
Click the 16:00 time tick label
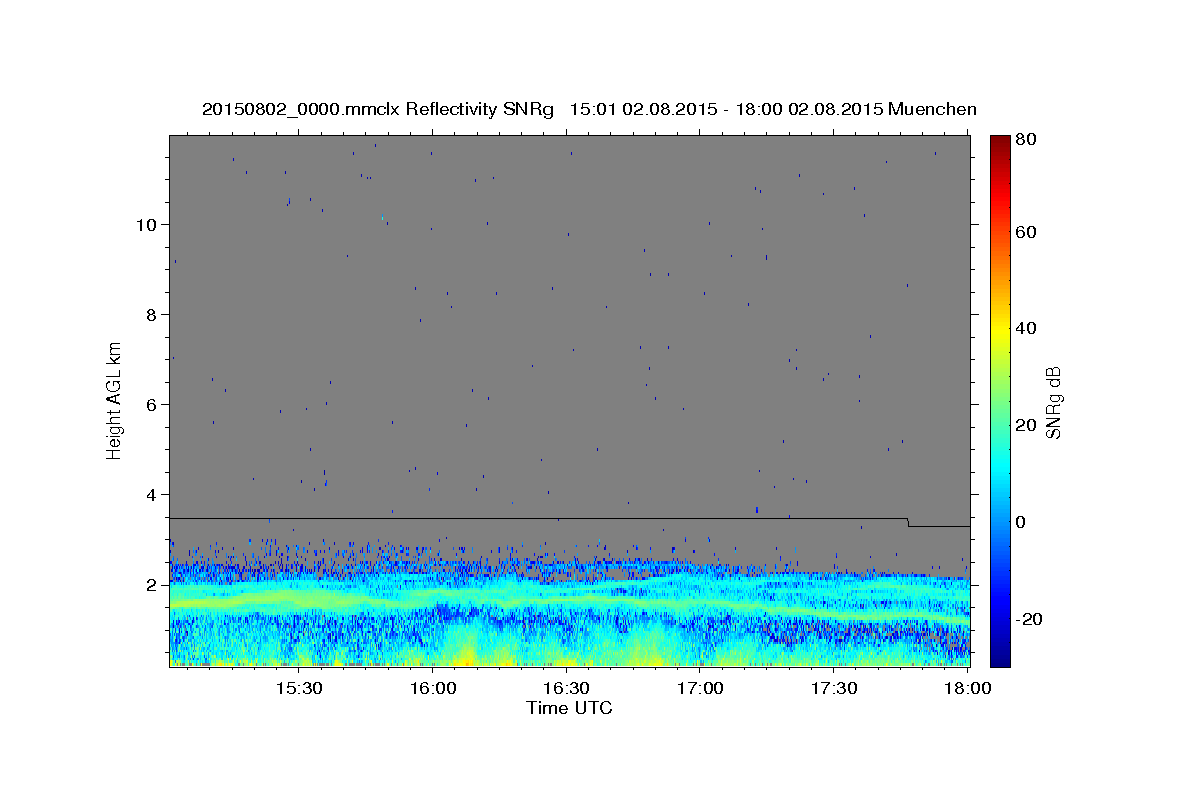[x=432, y=689]
